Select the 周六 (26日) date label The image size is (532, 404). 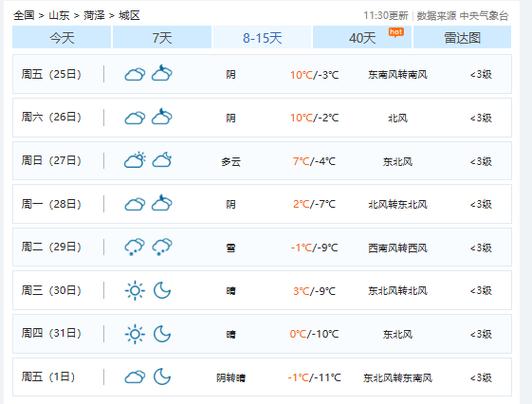pyautogui.click(x=52, y=117)
